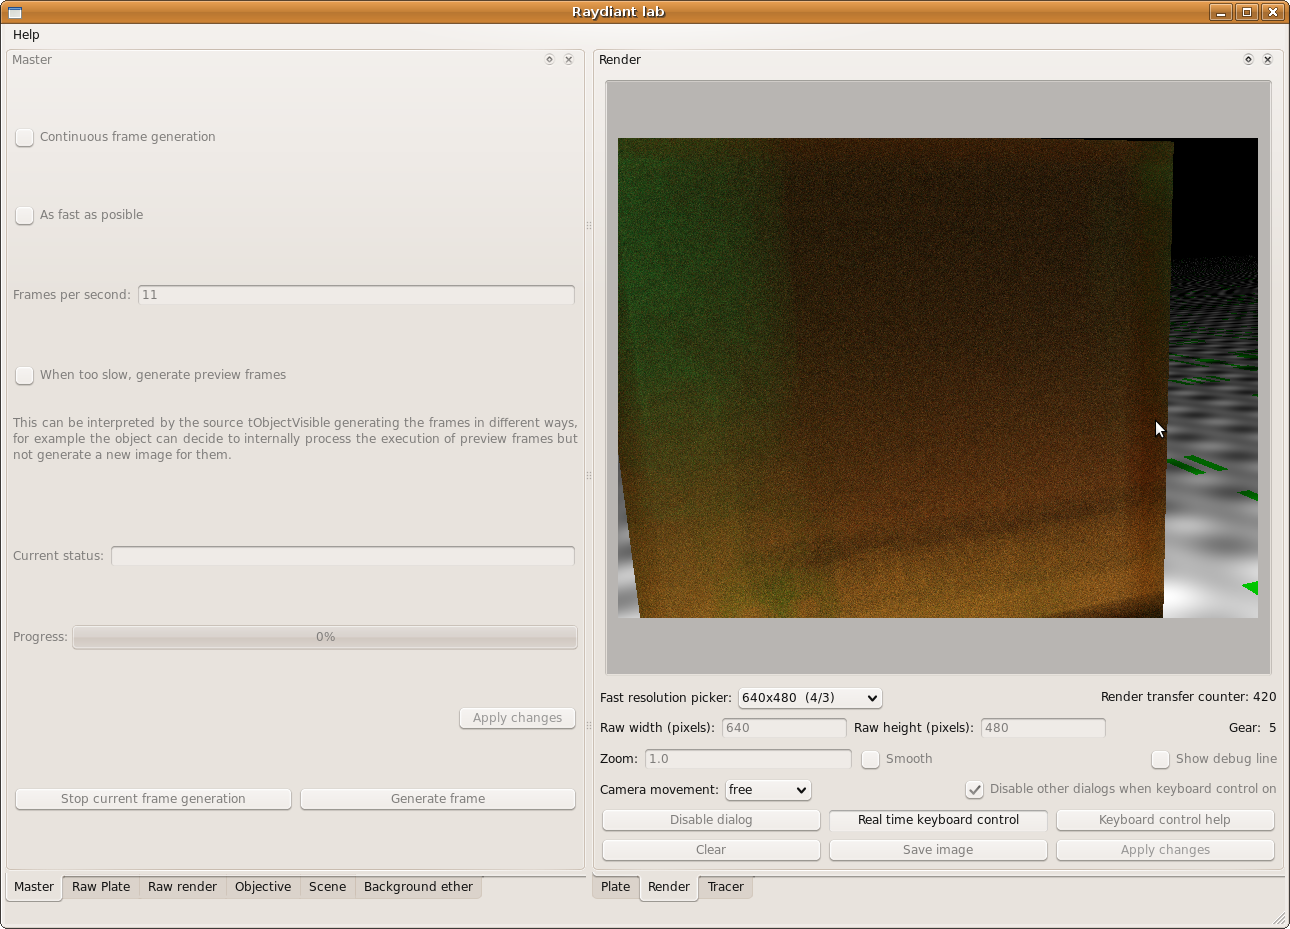Click Real time keyboard control button

pyautogui.click(x=938, y=820)
